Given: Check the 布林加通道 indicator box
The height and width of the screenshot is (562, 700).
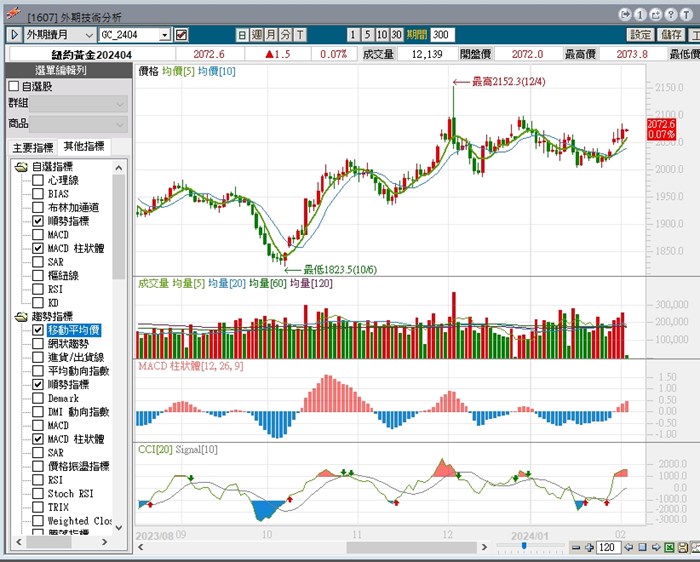Looking at the screenshot, I should tap(38, 207).
